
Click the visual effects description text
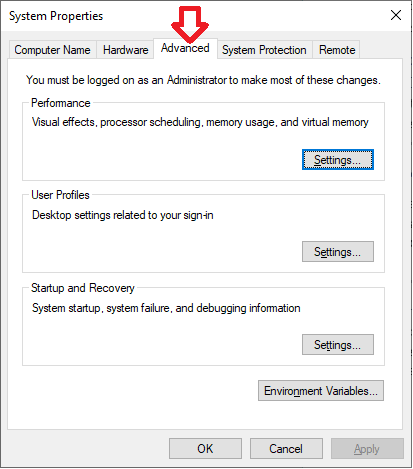coord(200,122)
